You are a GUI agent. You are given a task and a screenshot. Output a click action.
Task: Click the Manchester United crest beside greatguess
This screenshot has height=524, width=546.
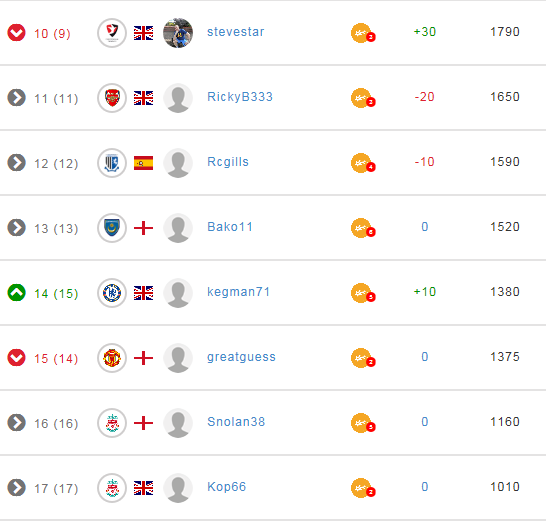112,358
